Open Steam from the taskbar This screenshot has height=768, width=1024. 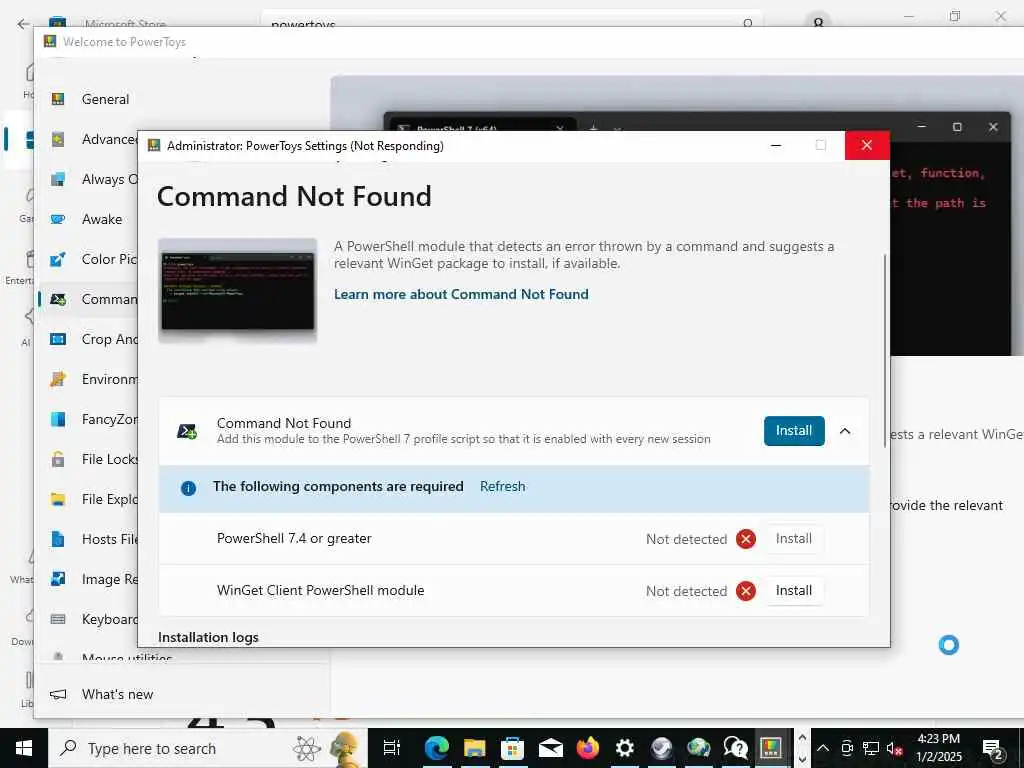point(661,748)
